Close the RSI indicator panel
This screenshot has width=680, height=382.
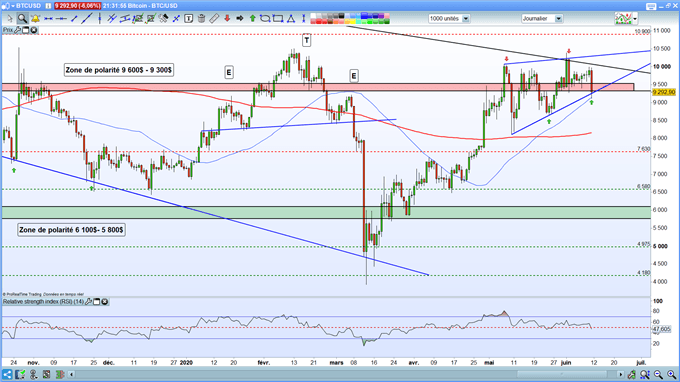point(105,301)
